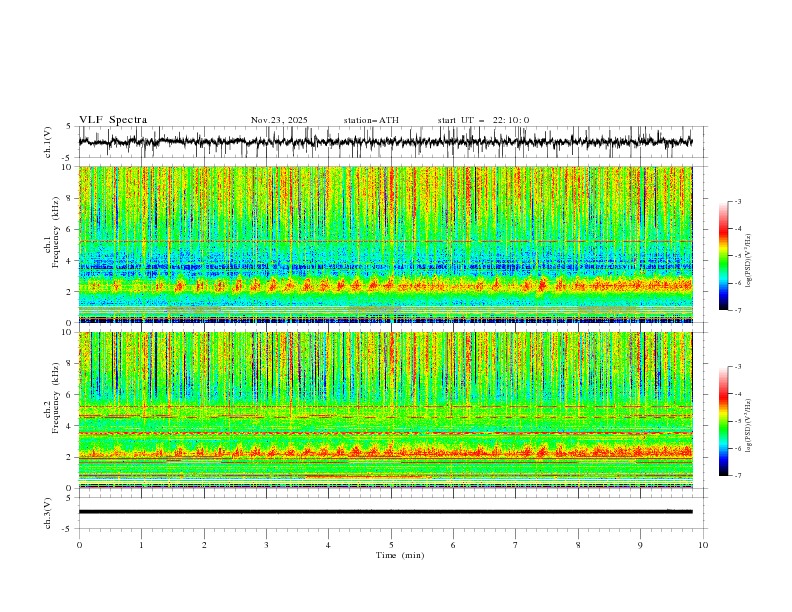The width and height of the screenshot is (792, 612).
Task: Click the date 'Nov.23, 2025'
Action: click(279, 120)
